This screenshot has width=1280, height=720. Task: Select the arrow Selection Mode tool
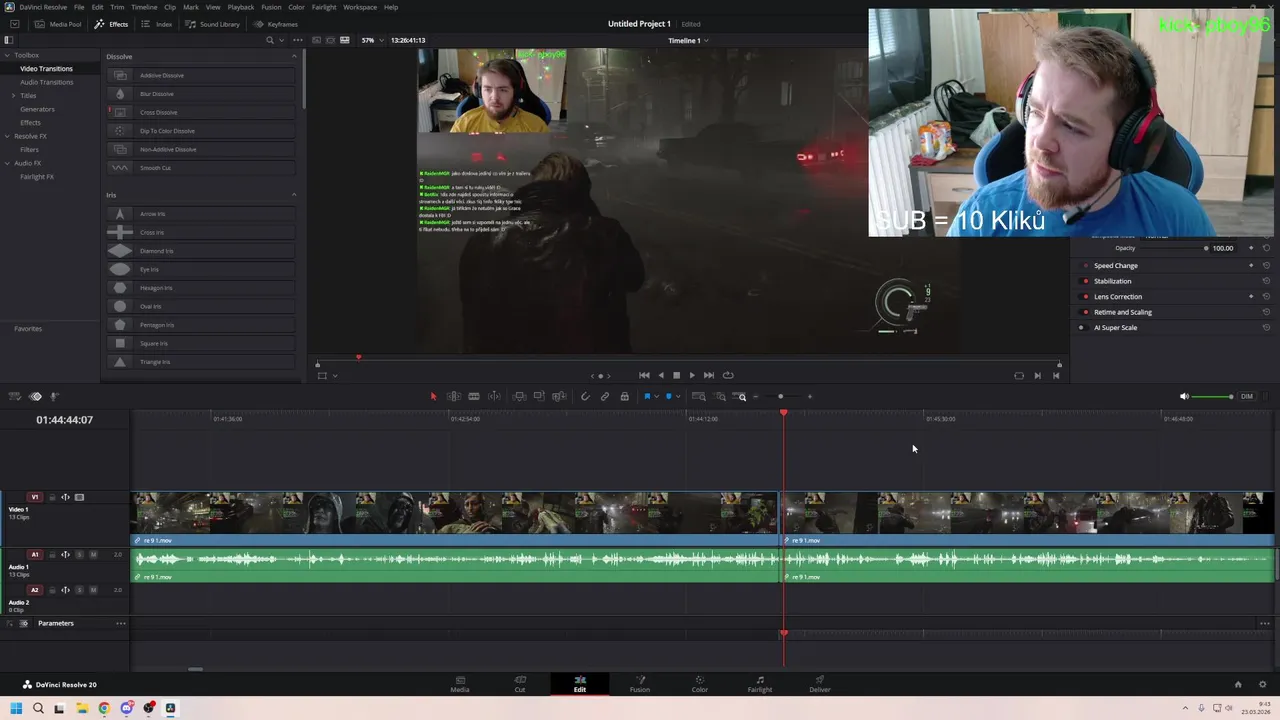[x=433, y=396]
